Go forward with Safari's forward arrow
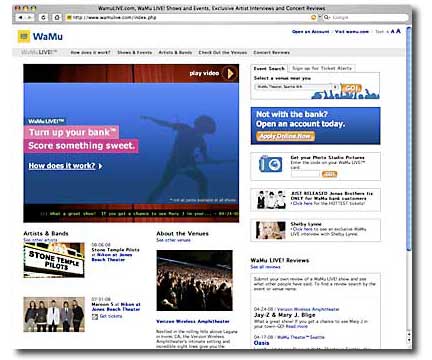432x360 pixels. pos(30,17)
